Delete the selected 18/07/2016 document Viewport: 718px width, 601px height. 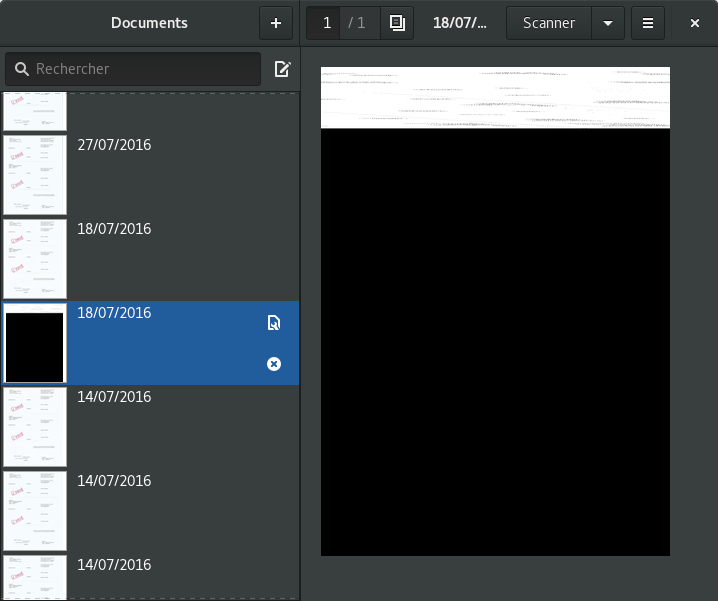tap(274, 364)
